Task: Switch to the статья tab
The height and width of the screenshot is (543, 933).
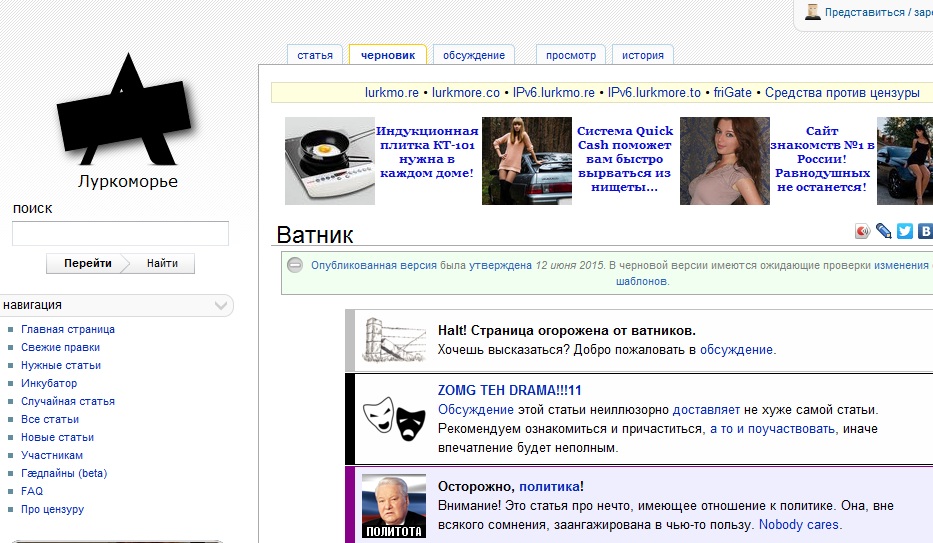Action: [x=315, y=56]
